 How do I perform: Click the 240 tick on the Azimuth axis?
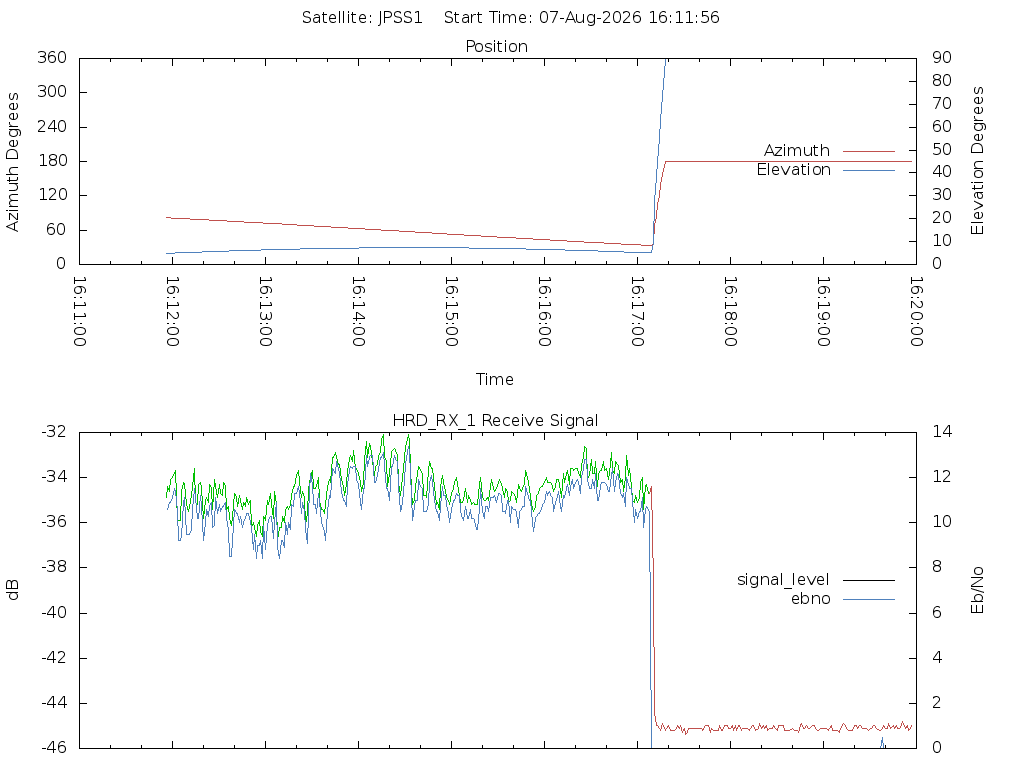[52, 127]
